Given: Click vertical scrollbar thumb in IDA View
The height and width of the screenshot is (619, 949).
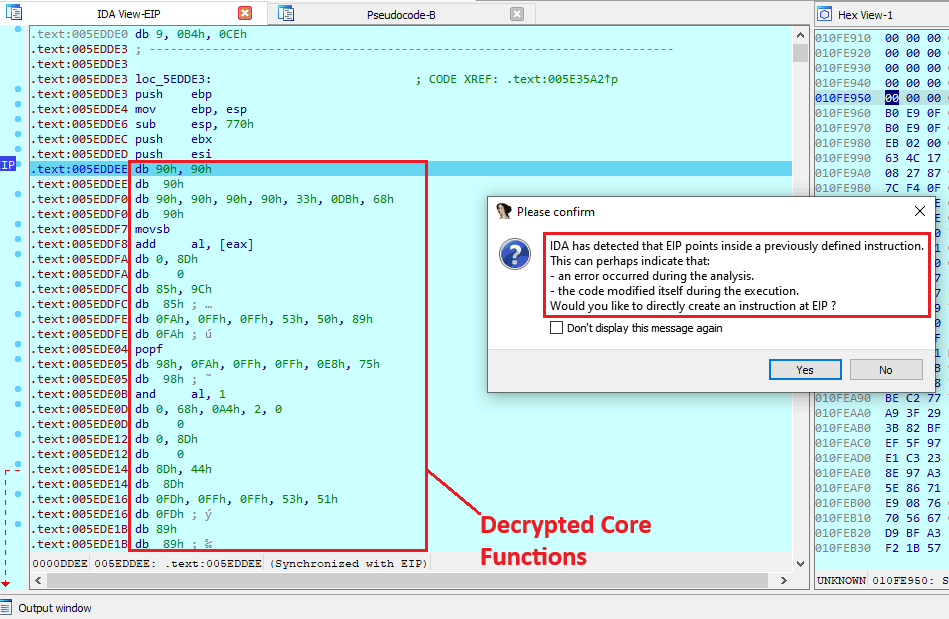Looking at the screenshot, I should (x=800, y=53).
